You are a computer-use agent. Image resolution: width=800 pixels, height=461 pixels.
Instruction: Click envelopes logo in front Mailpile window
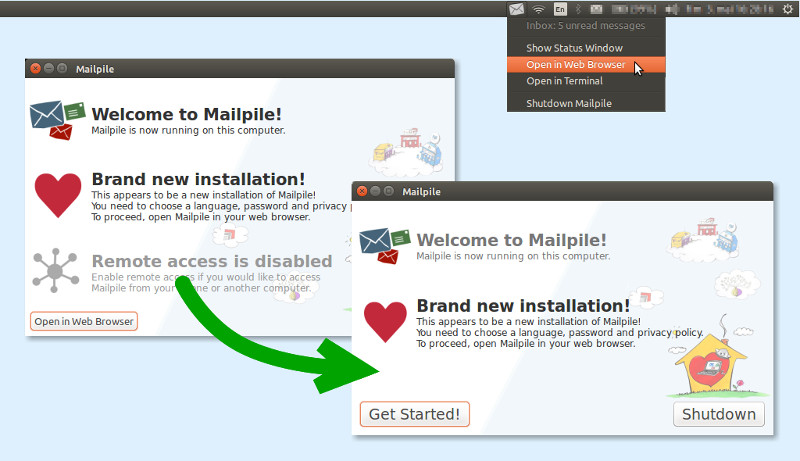[385, 246]
